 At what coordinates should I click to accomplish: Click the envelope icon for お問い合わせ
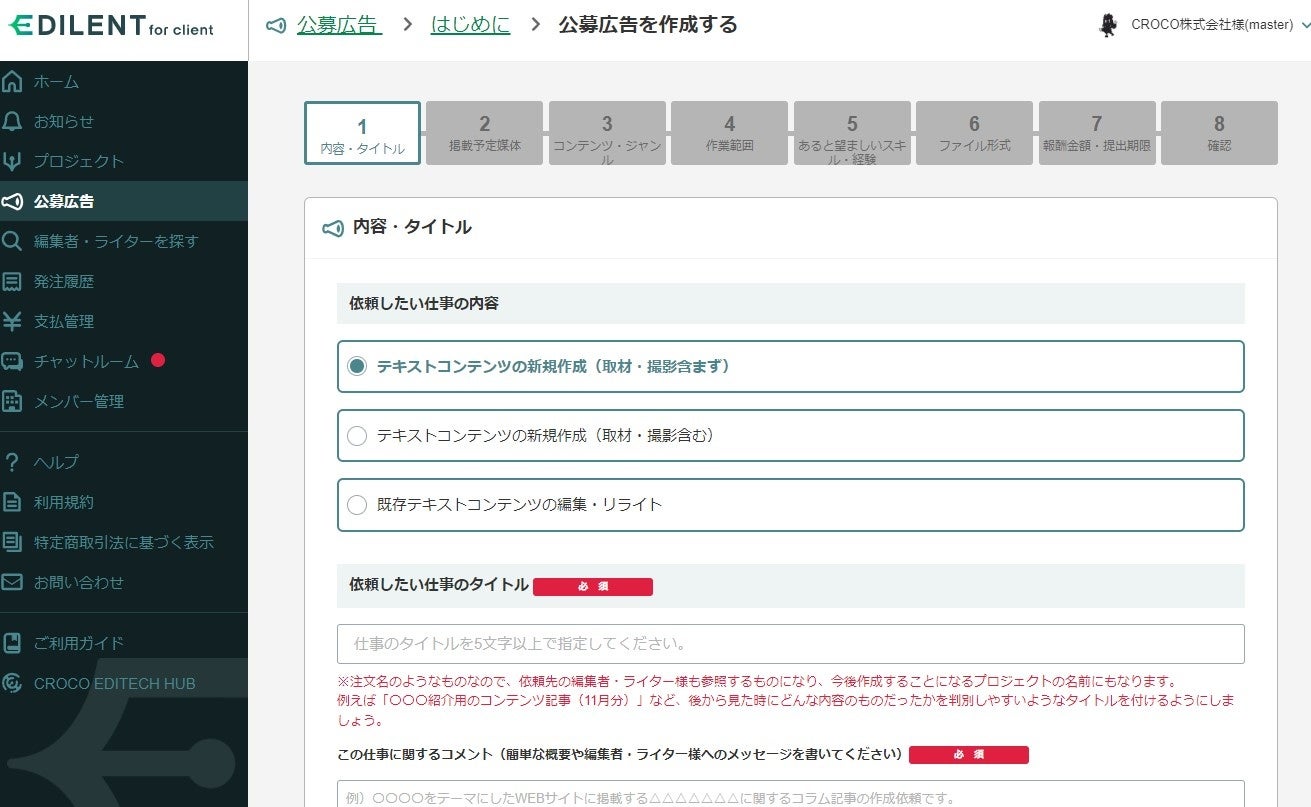[x=12, y=582]
